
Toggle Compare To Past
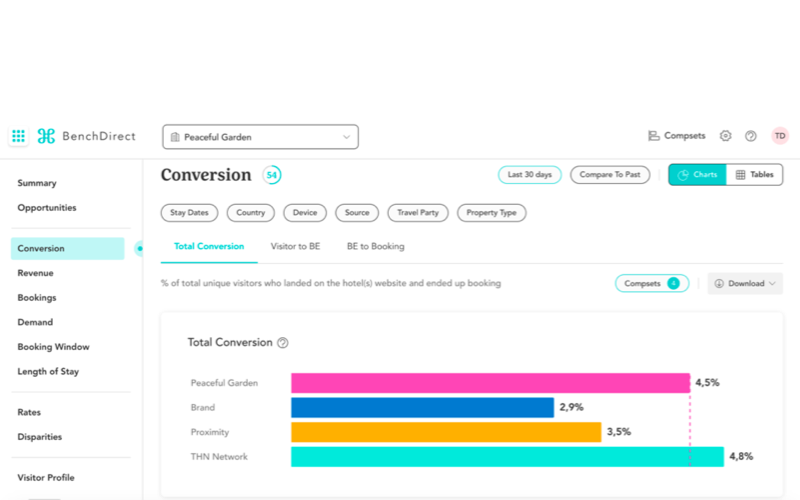pyautogui.click(x=610, y=175)
